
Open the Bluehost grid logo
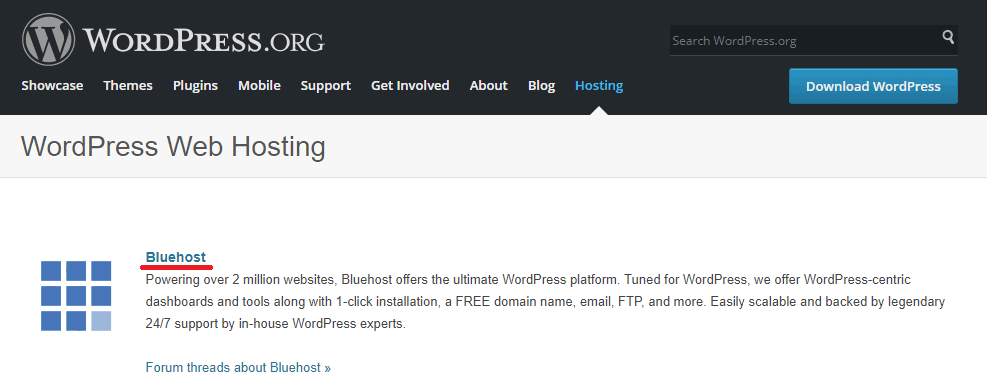(x=76, y=295)
